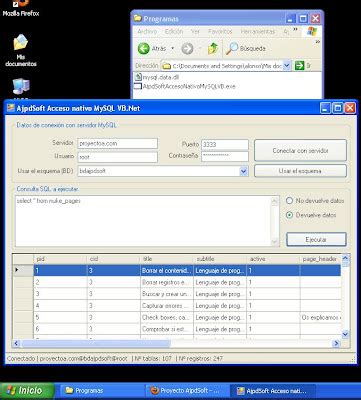Image resolution: width=361 pixels, height=400 pixels.
Task: Click subtitle column header
Action: 220,259
